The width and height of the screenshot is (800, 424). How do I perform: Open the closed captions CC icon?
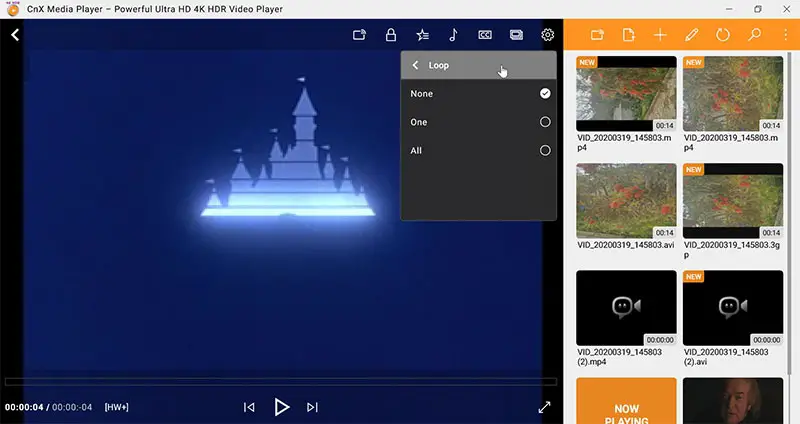pyautogui.click(x=485, y=35)
